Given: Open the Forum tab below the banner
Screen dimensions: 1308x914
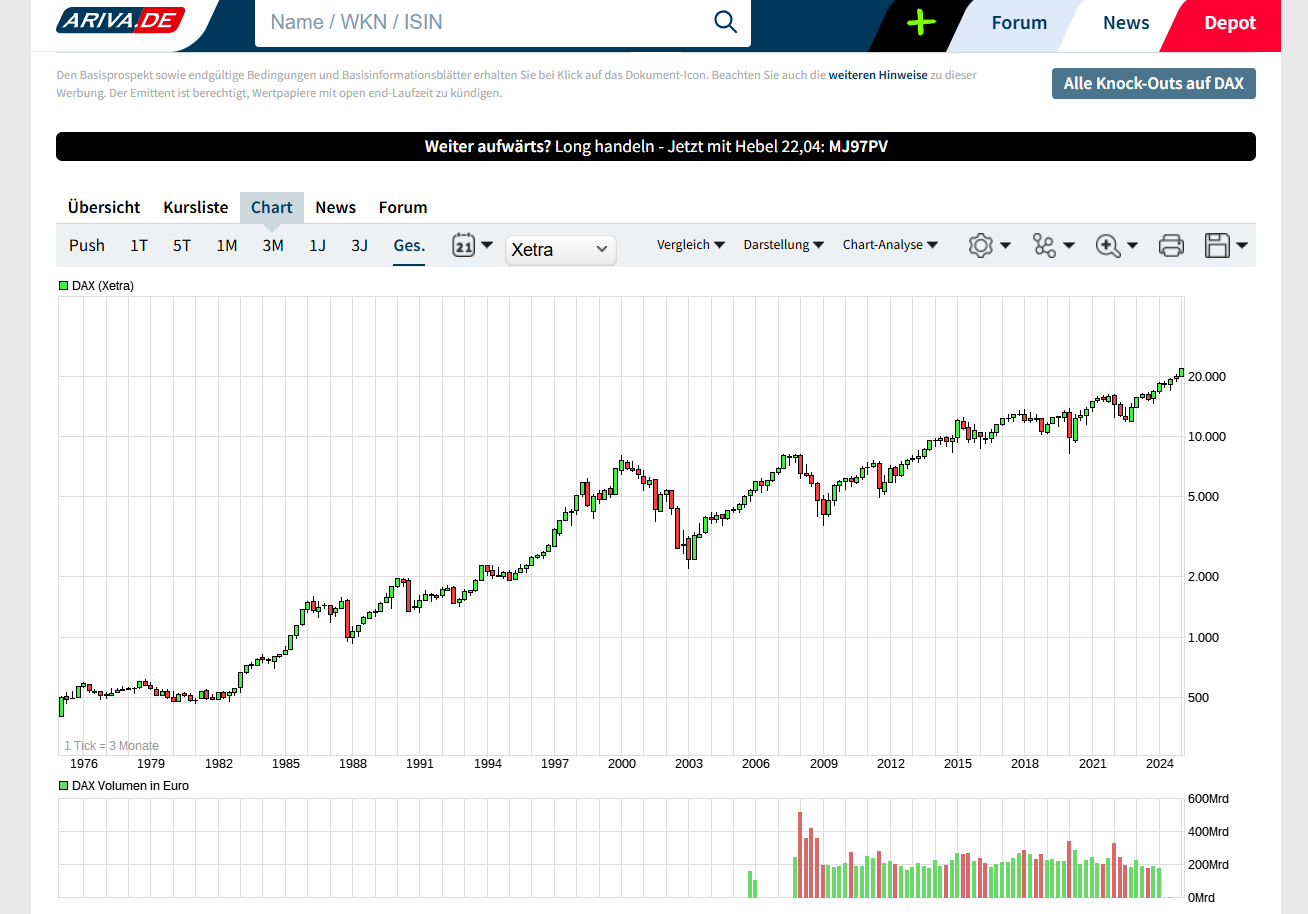Looking at the screenshot, I should pos(403,208).
